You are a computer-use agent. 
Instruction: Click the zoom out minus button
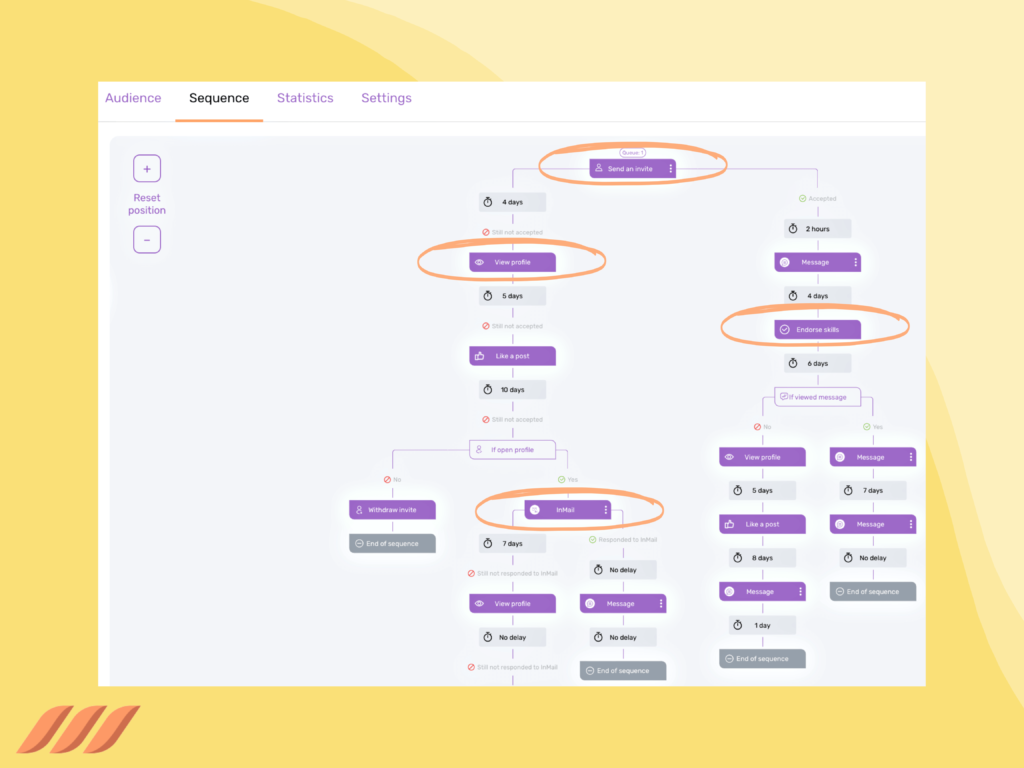coord(147,240)
